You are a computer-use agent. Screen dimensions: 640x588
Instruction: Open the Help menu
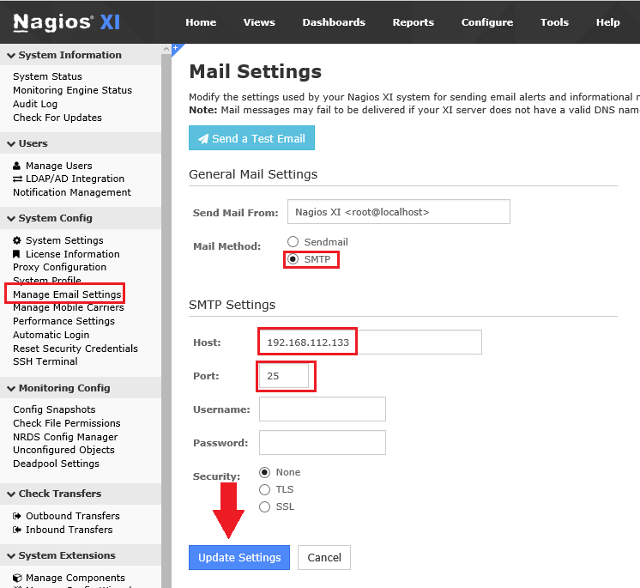pos(608,22)
